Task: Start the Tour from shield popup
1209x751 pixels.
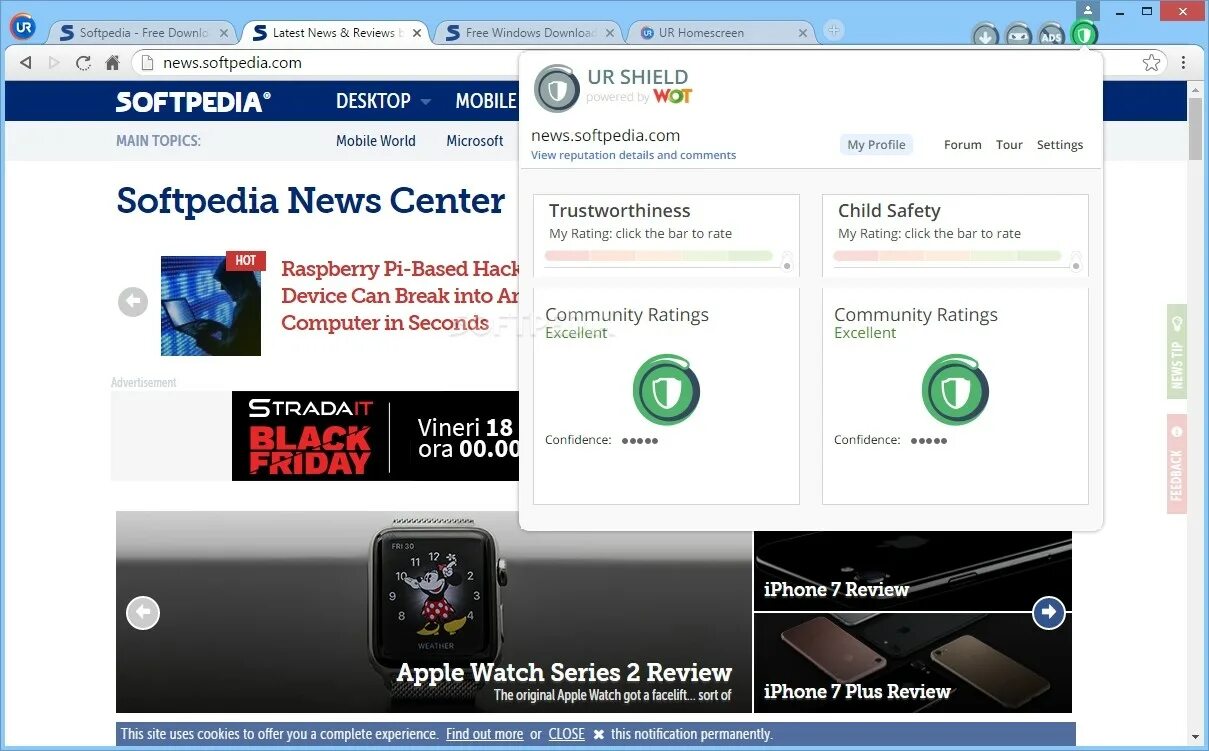Action: coord(1009,145)
